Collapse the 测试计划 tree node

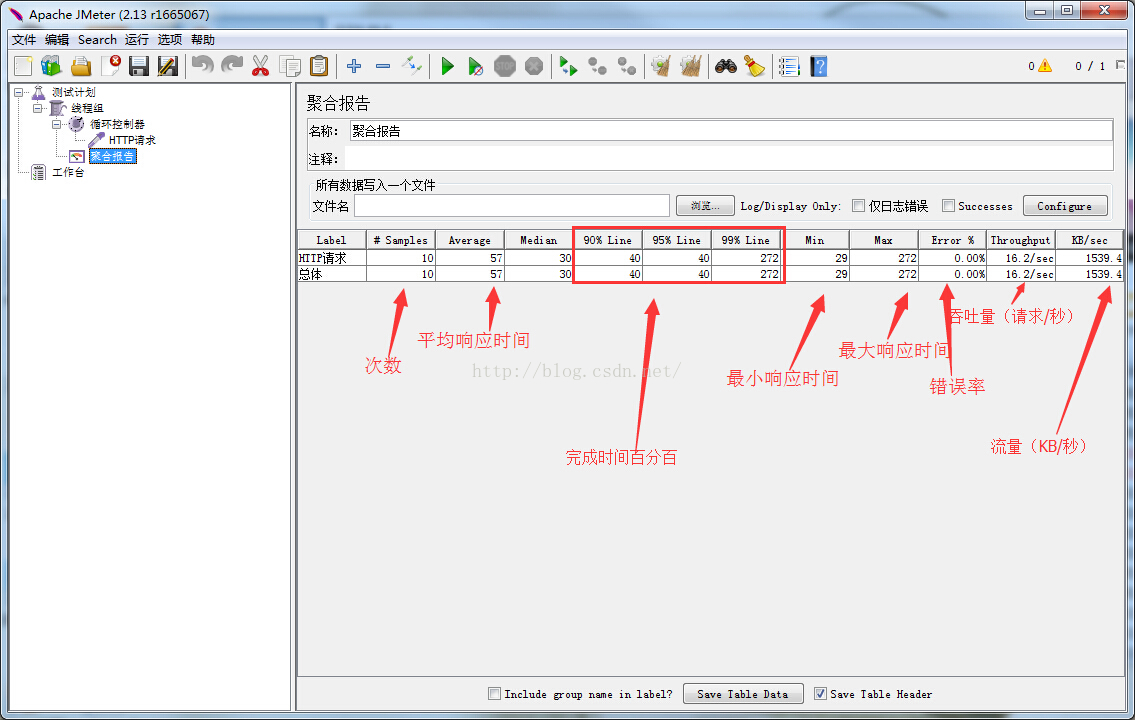coord(19,92)
